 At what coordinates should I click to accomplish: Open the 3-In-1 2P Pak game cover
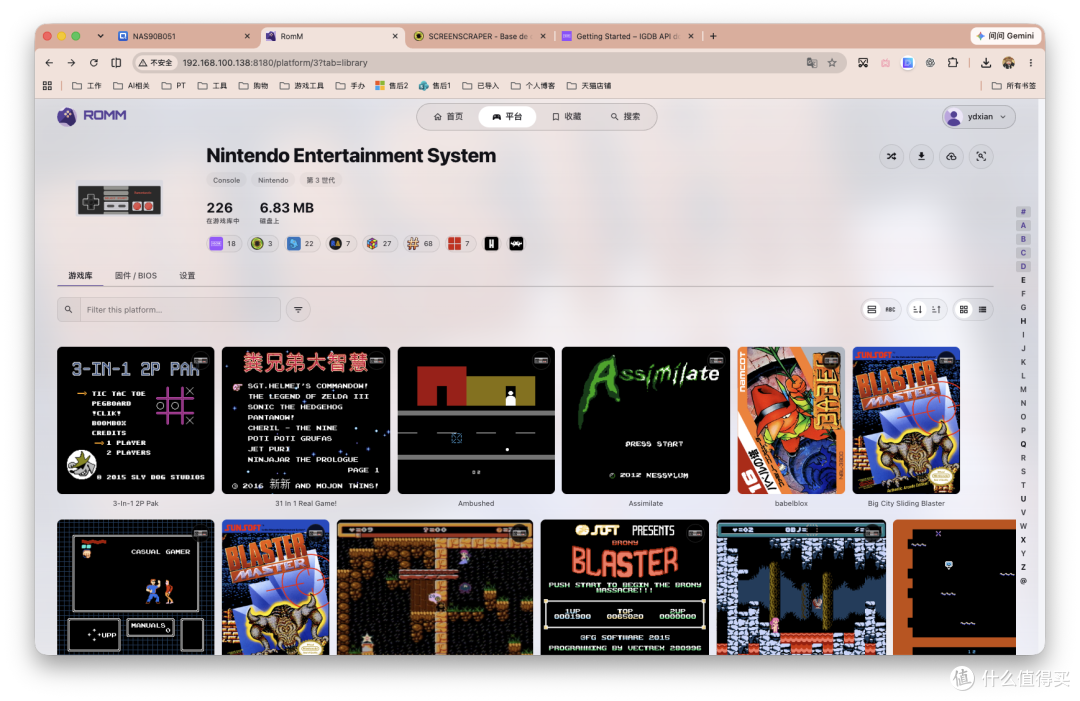coord(136,420)
